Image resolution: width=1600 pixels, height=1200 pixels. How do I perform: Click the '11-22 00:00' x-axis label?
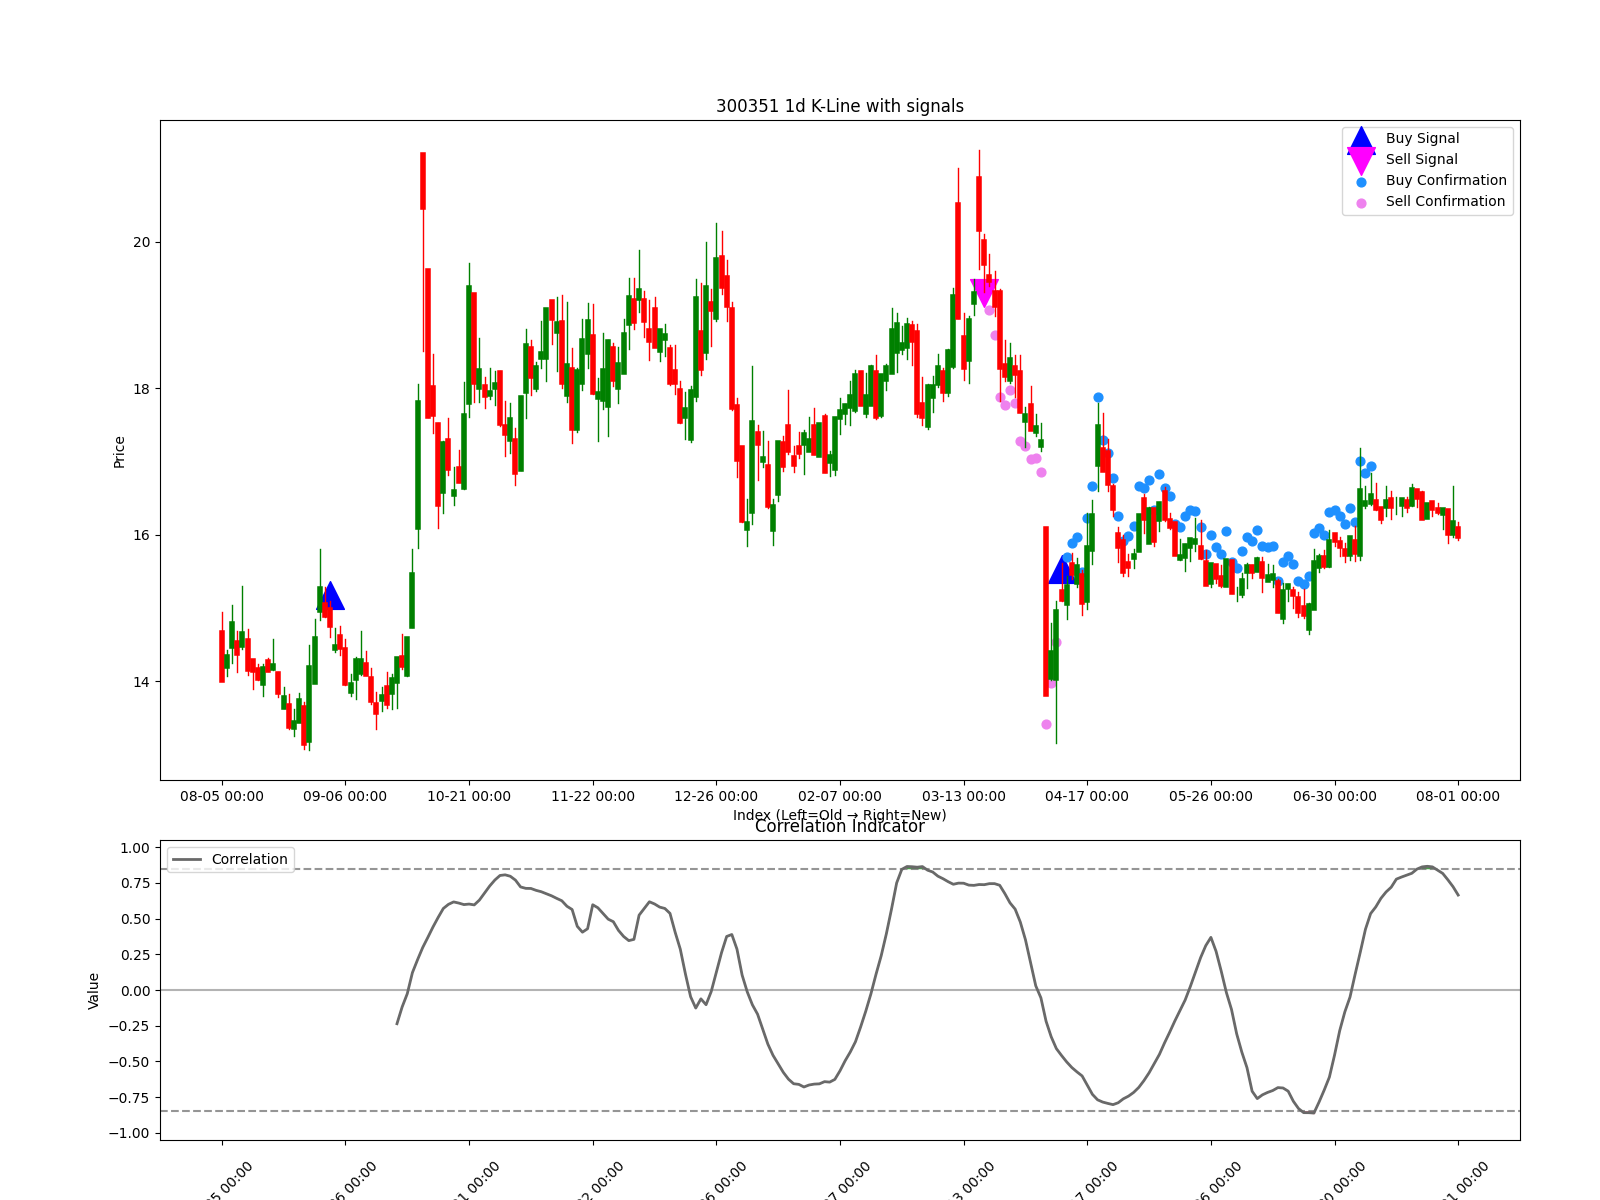593,797
